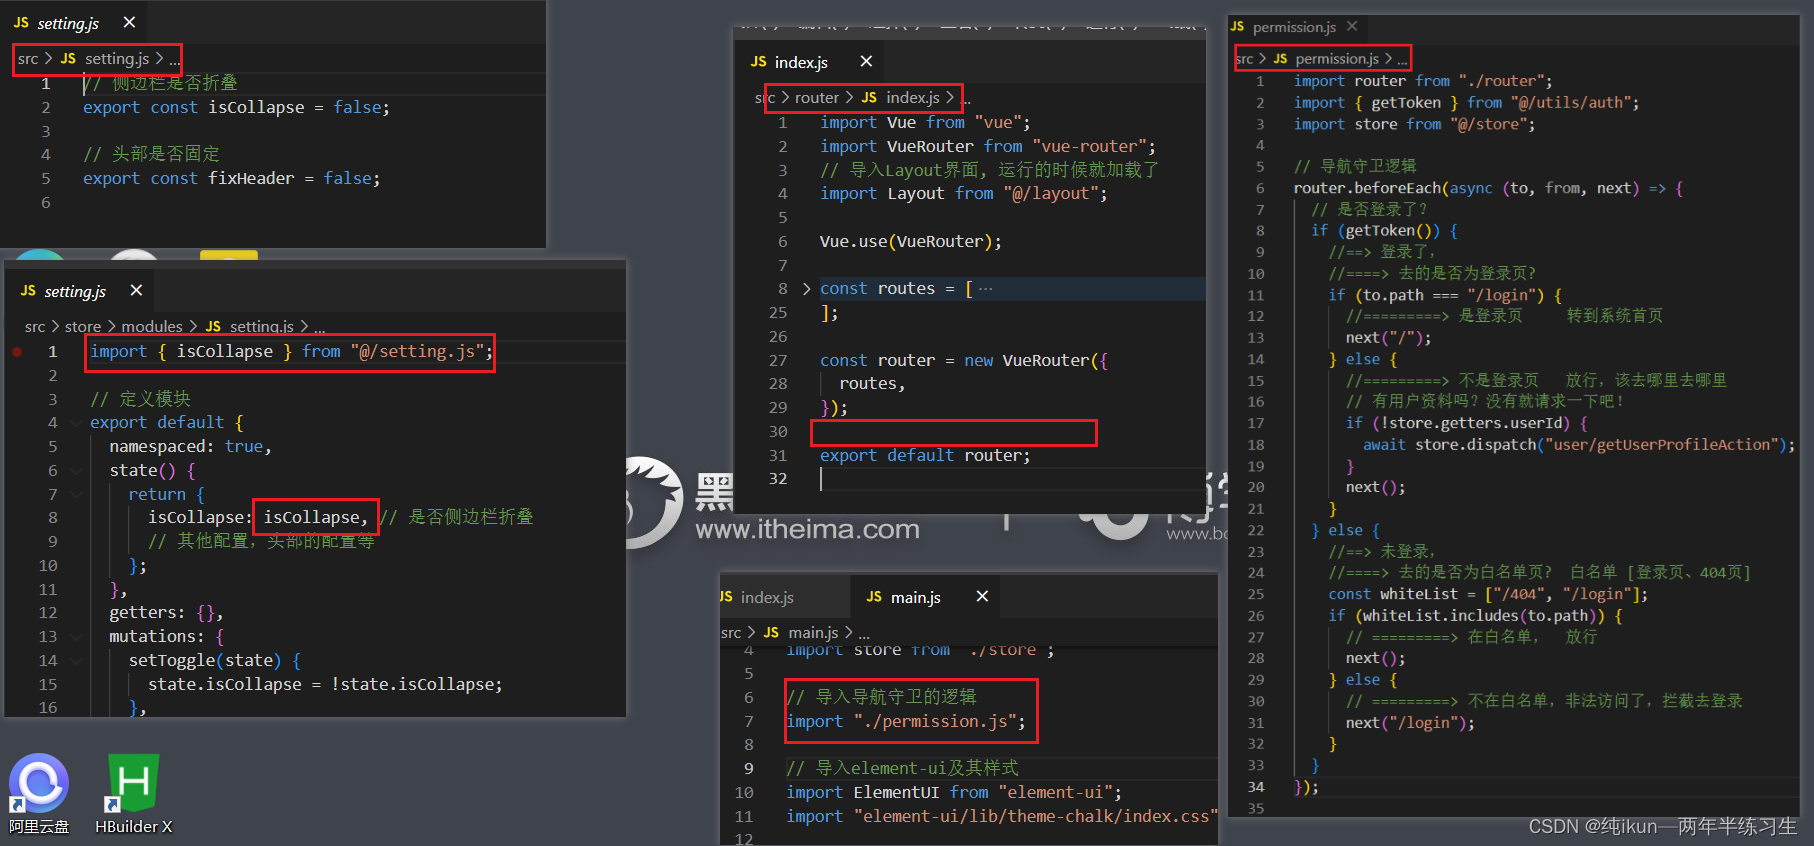
Task: Launch the HBuilder X desktop shortcut
Action: tap(133, 794)
